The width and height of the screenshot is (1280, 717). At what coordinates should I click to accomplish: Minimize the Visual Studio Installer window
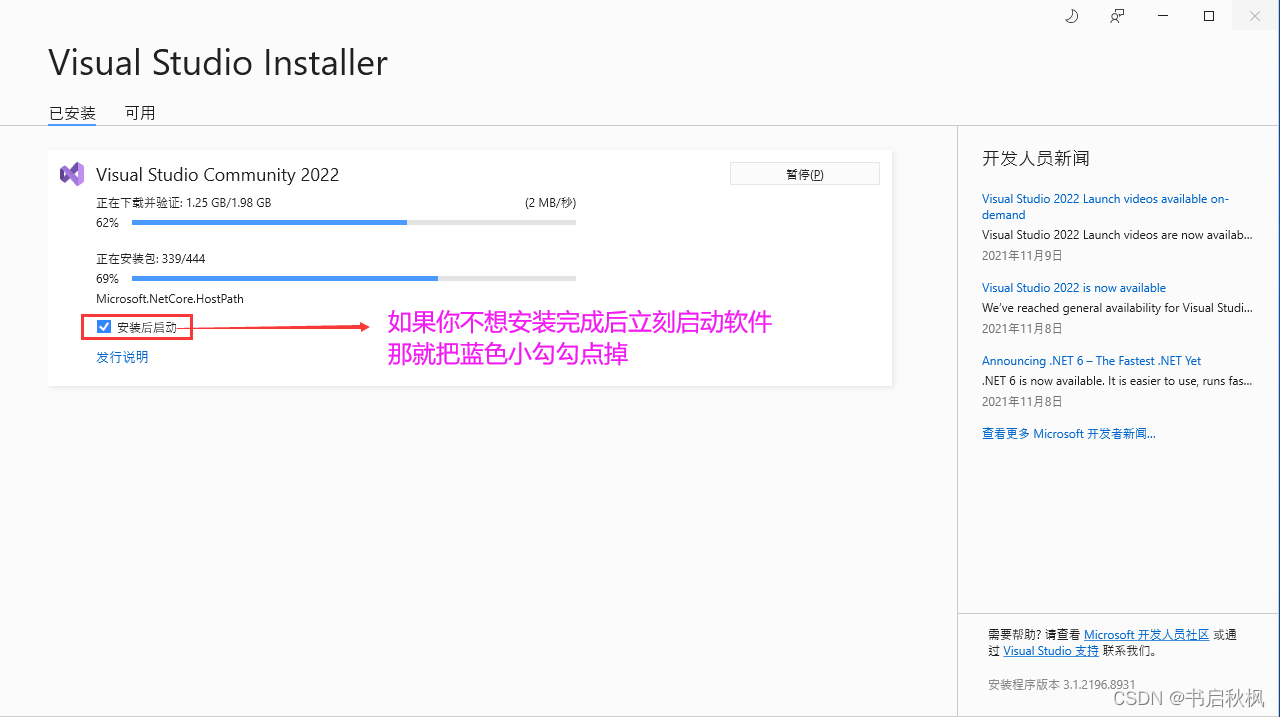(x=1163, y=16)
